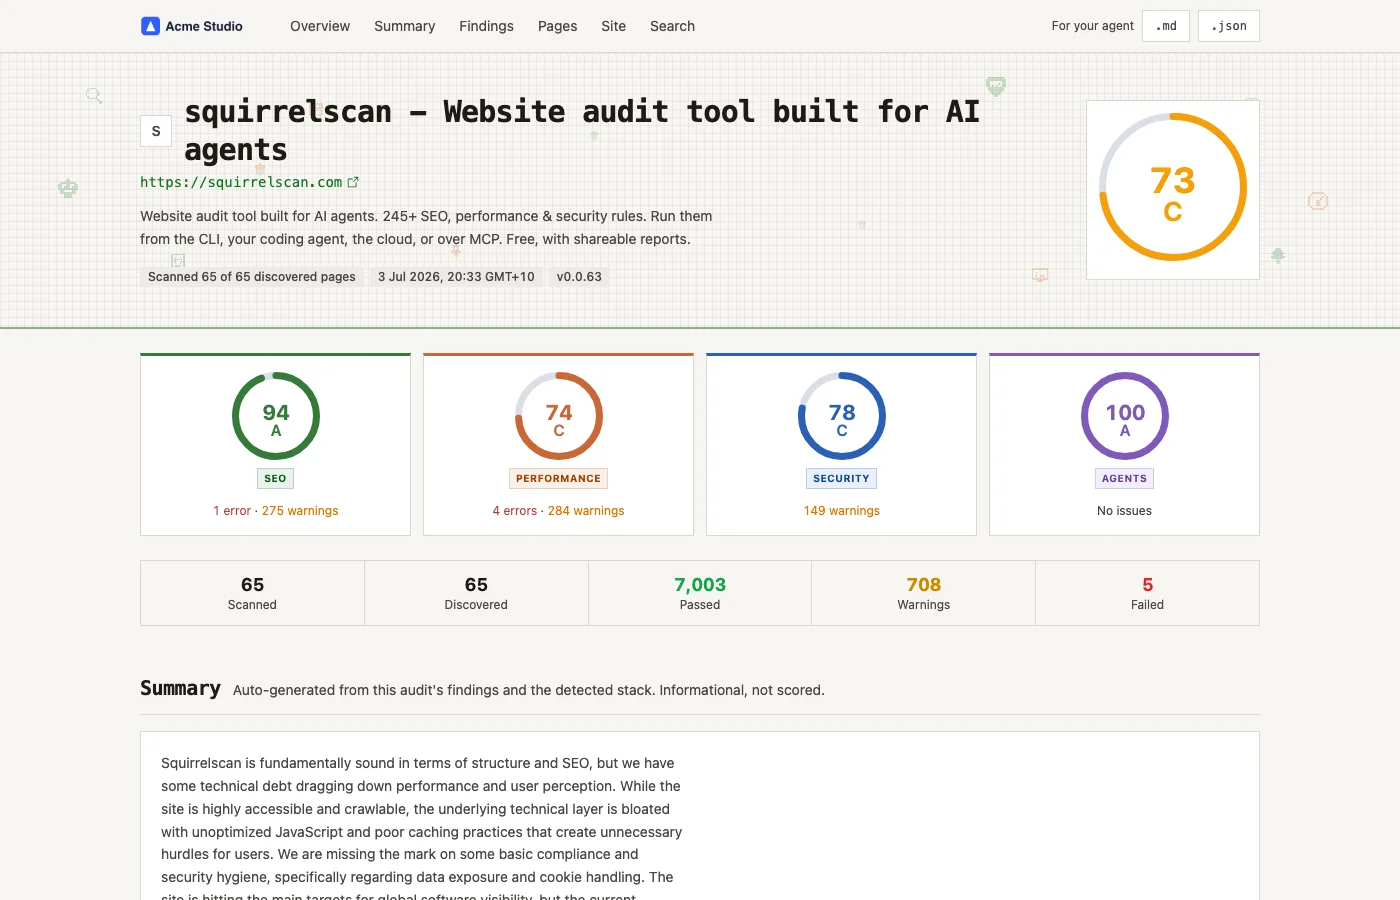1400x900 pixels.
Task: Click the page title "squirrelscan – Website audit tool"
Action: 582,130
